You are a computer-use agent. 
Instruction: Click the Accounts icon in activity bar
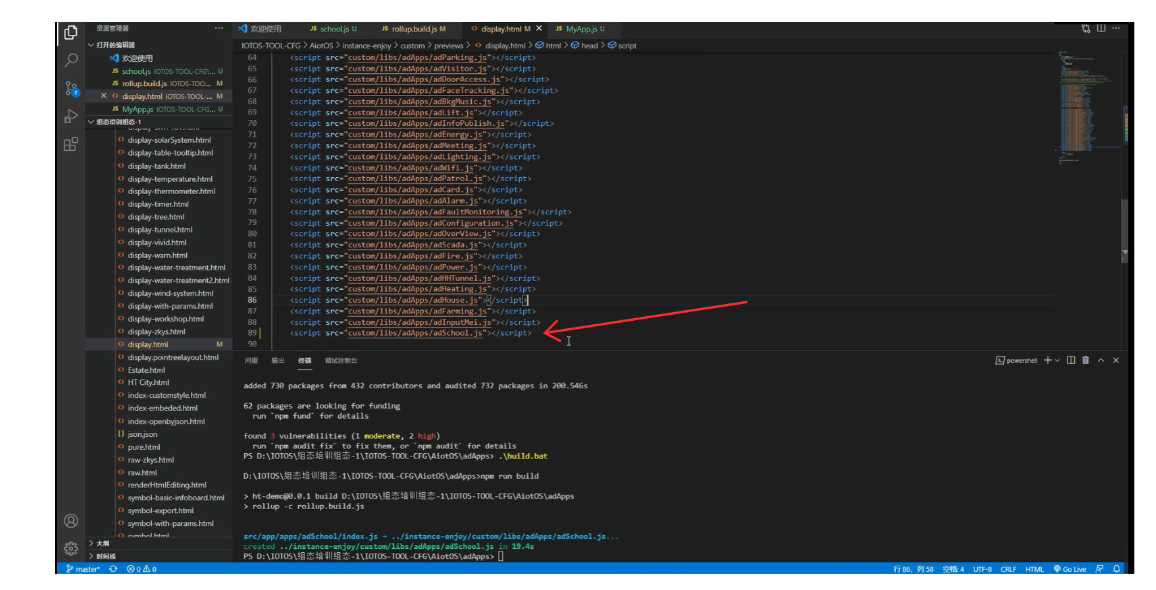pyautogui.click(x=71, y=521)
